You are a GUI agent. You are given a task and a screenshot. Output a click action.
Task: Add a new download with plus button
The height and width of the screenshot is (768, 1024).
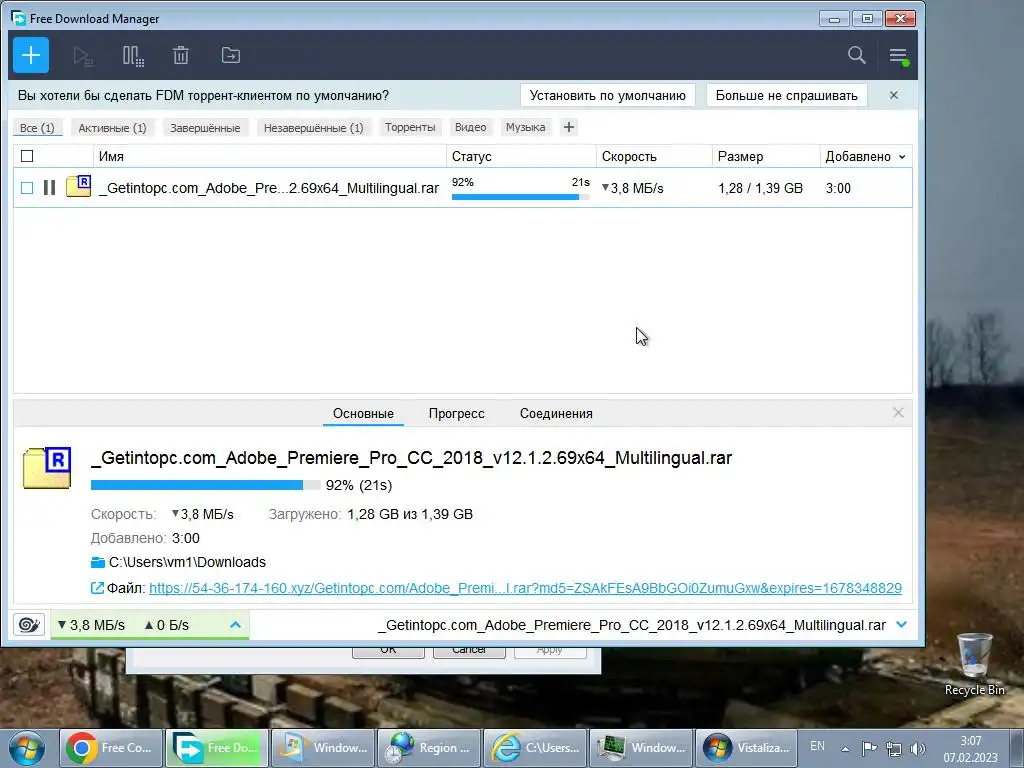coord(31,56)
